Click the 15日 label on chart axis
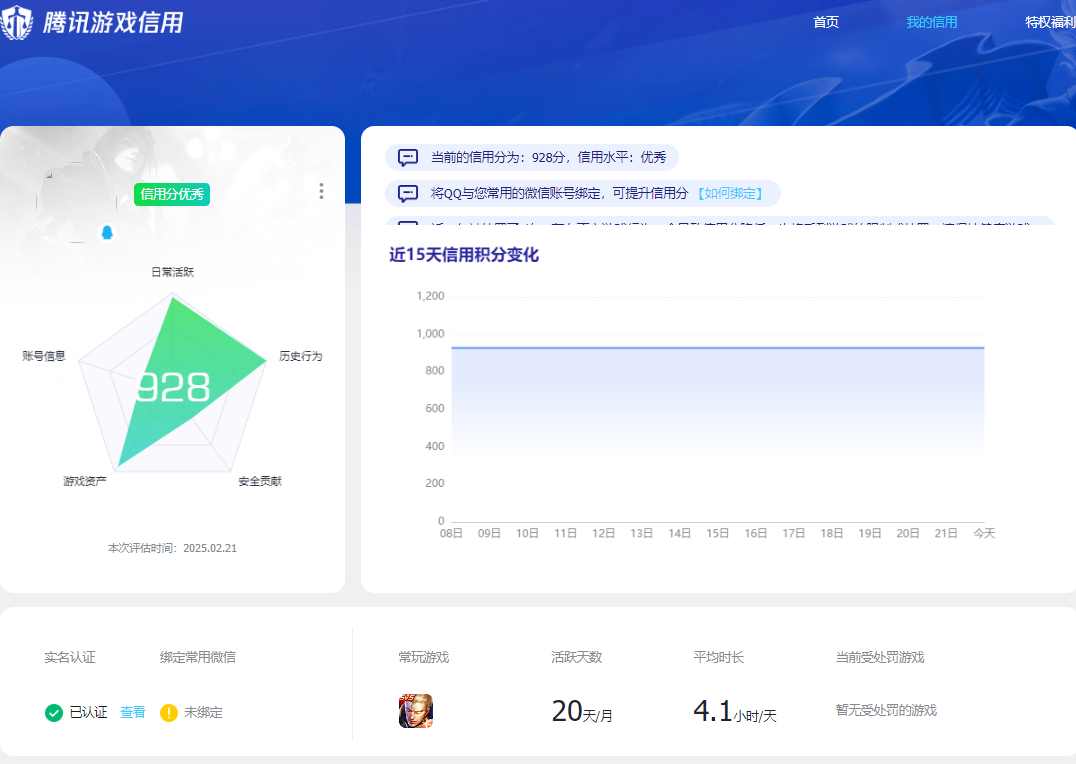The height and width of the screenshot is (764, 1076). point(717,533)
